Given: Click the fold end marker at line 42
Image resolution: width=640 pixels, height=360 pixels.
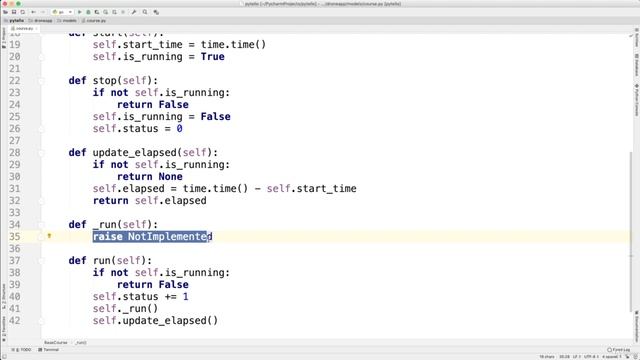Looking at the screenshot, I should [41, 320].
